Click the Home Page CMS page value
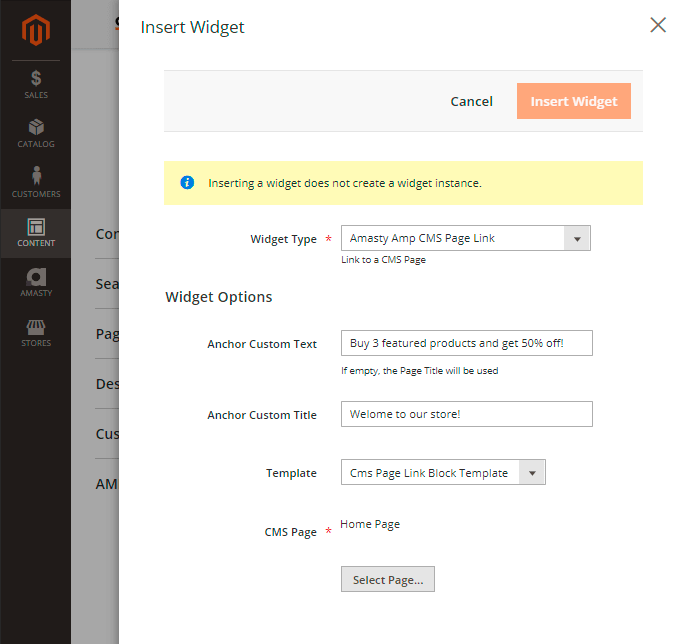The height and width of the screenshot is (644, 684). point(370,524)
